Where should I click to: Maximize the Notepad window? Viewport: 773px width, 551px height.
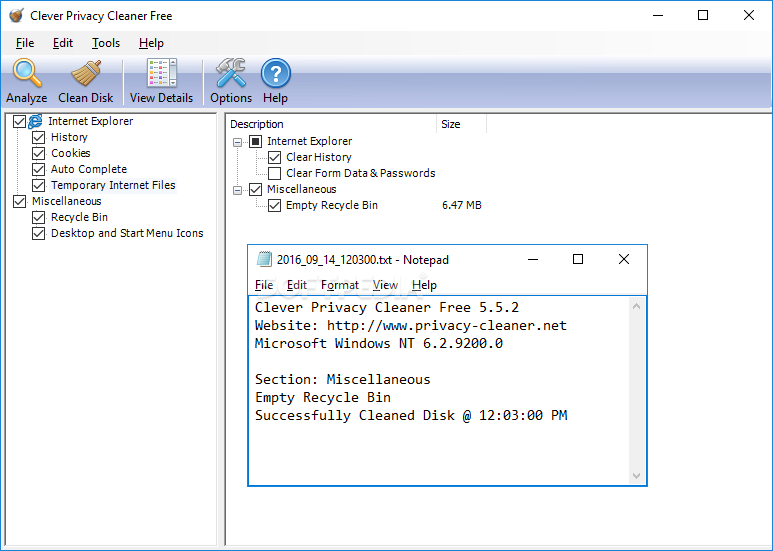point(578,259)
